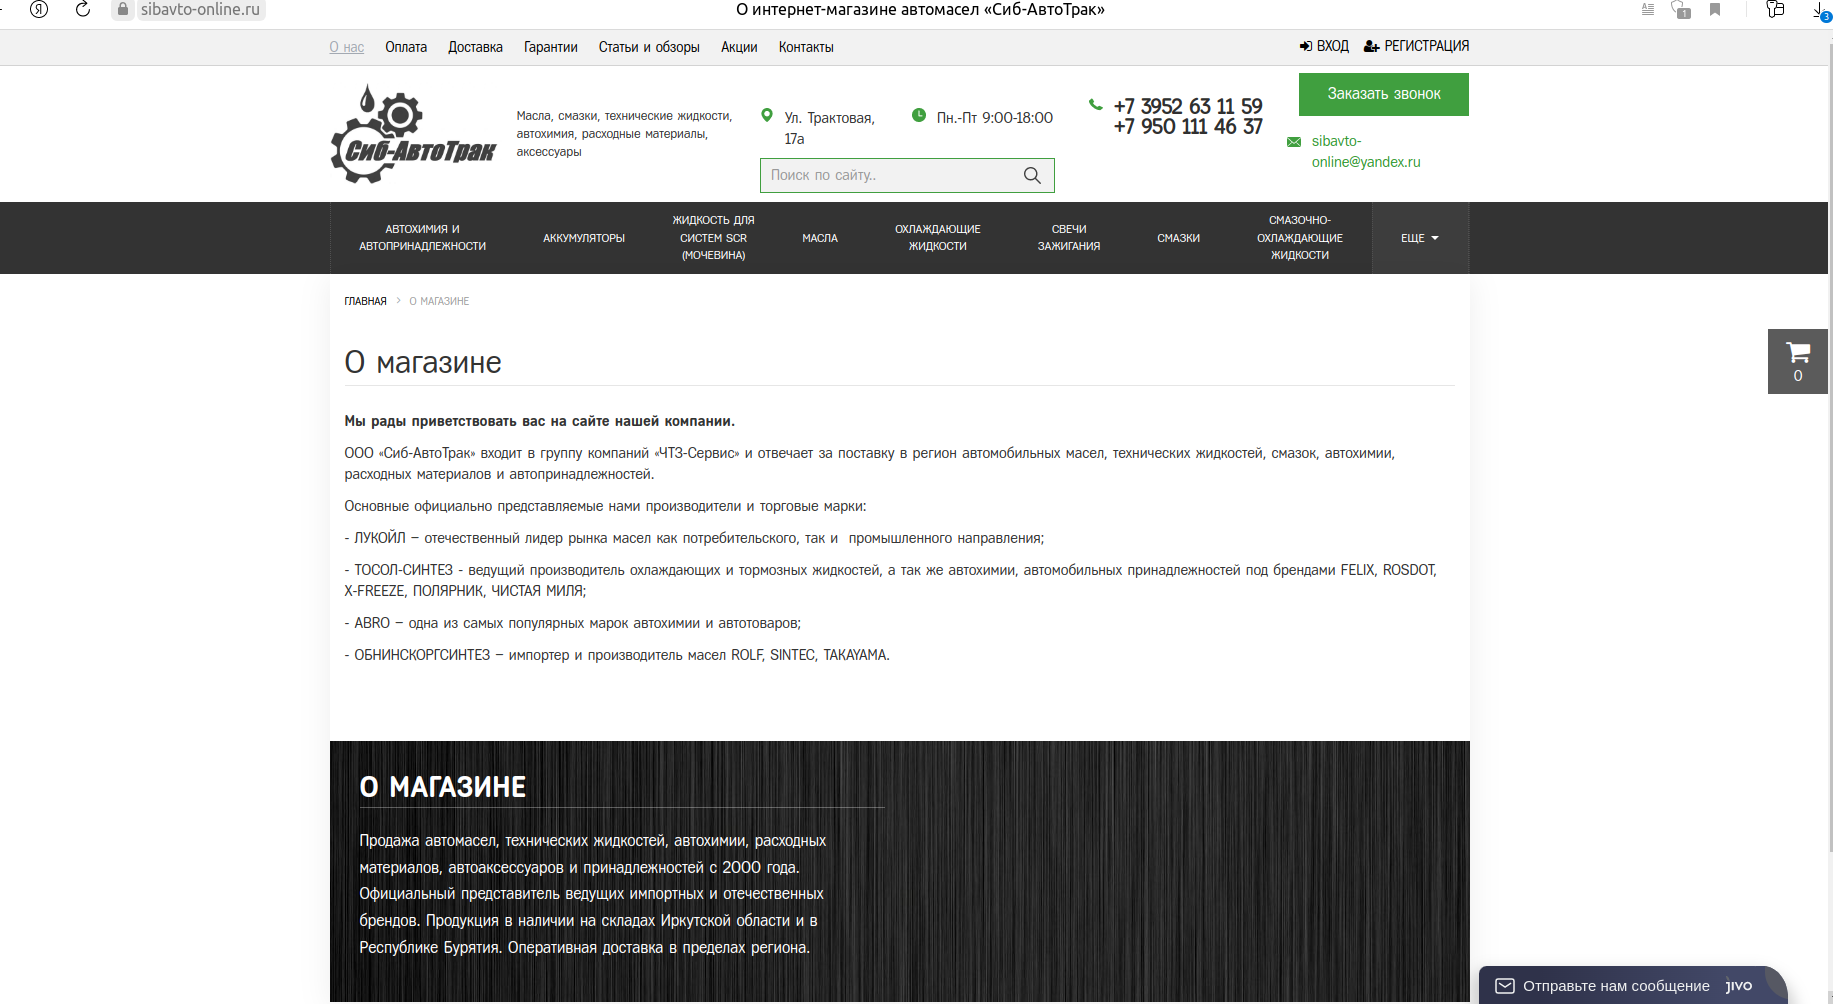Click the Мы рады приветствовать greeting line
The height and width of the screenshot is (1004, 1833).
[x=540, y=421]
